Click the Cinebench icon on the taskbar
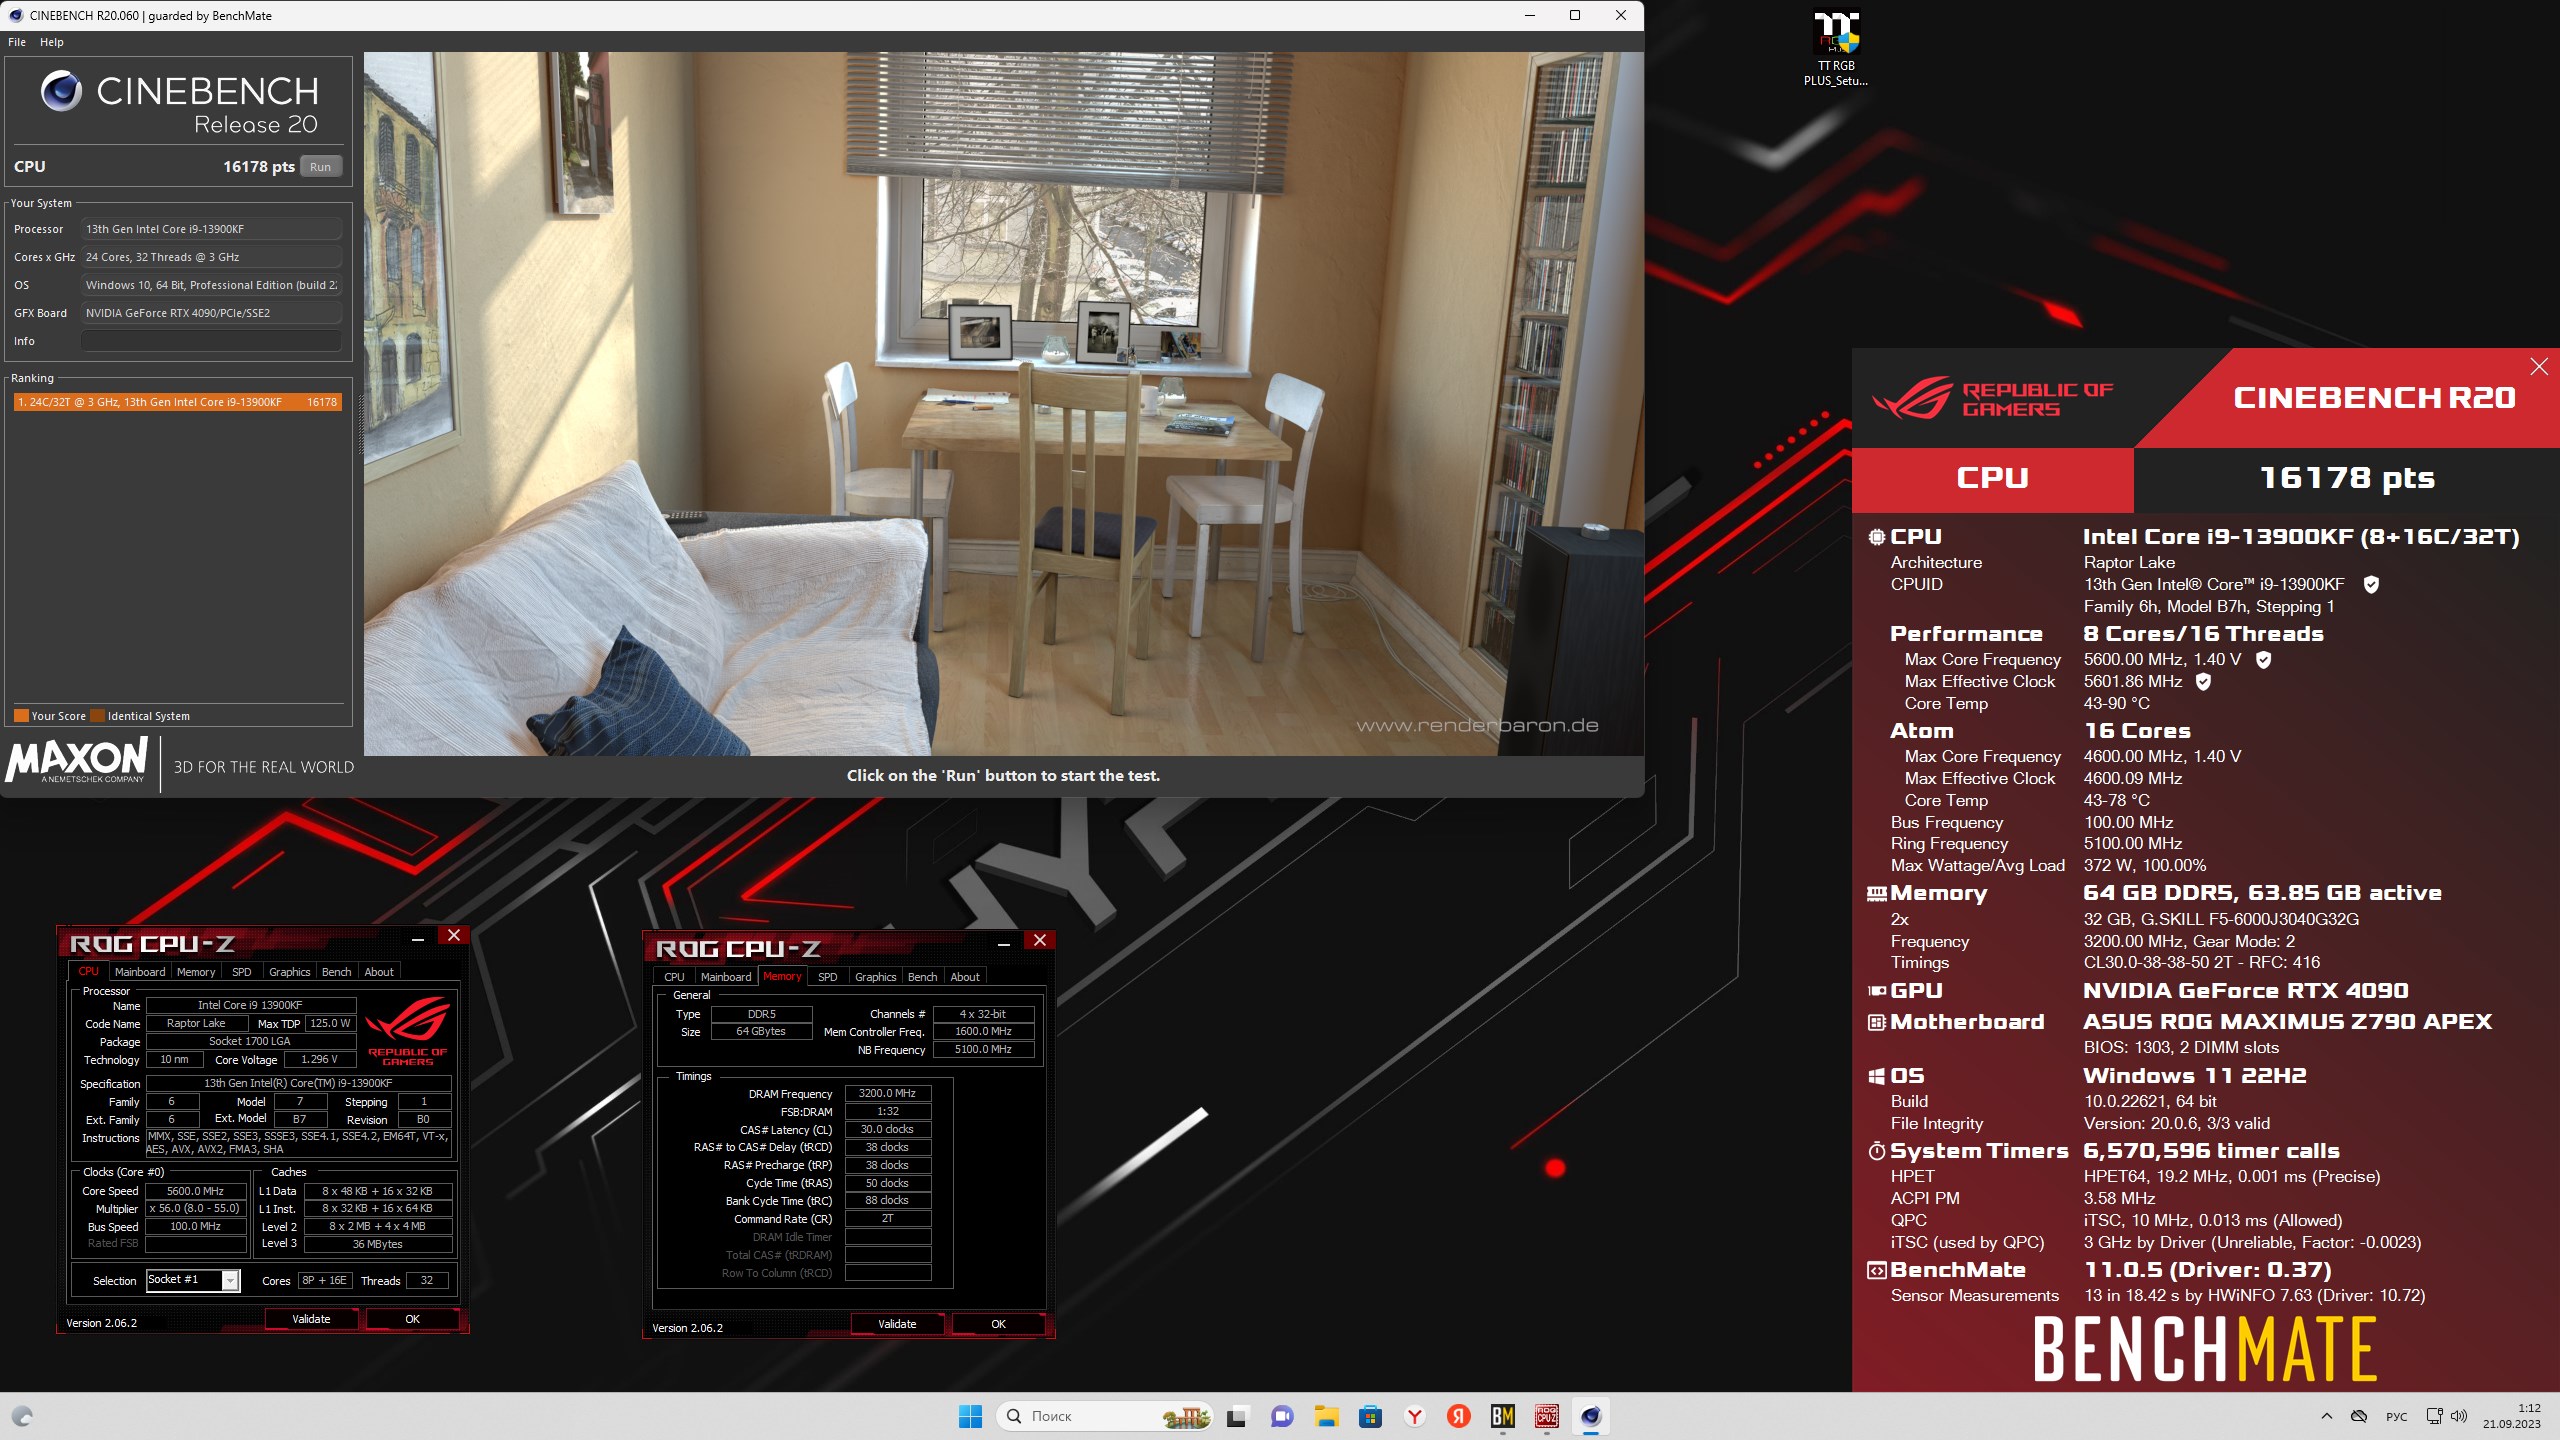Screen dimensions: 2560x1440 click(1591, 1416)
